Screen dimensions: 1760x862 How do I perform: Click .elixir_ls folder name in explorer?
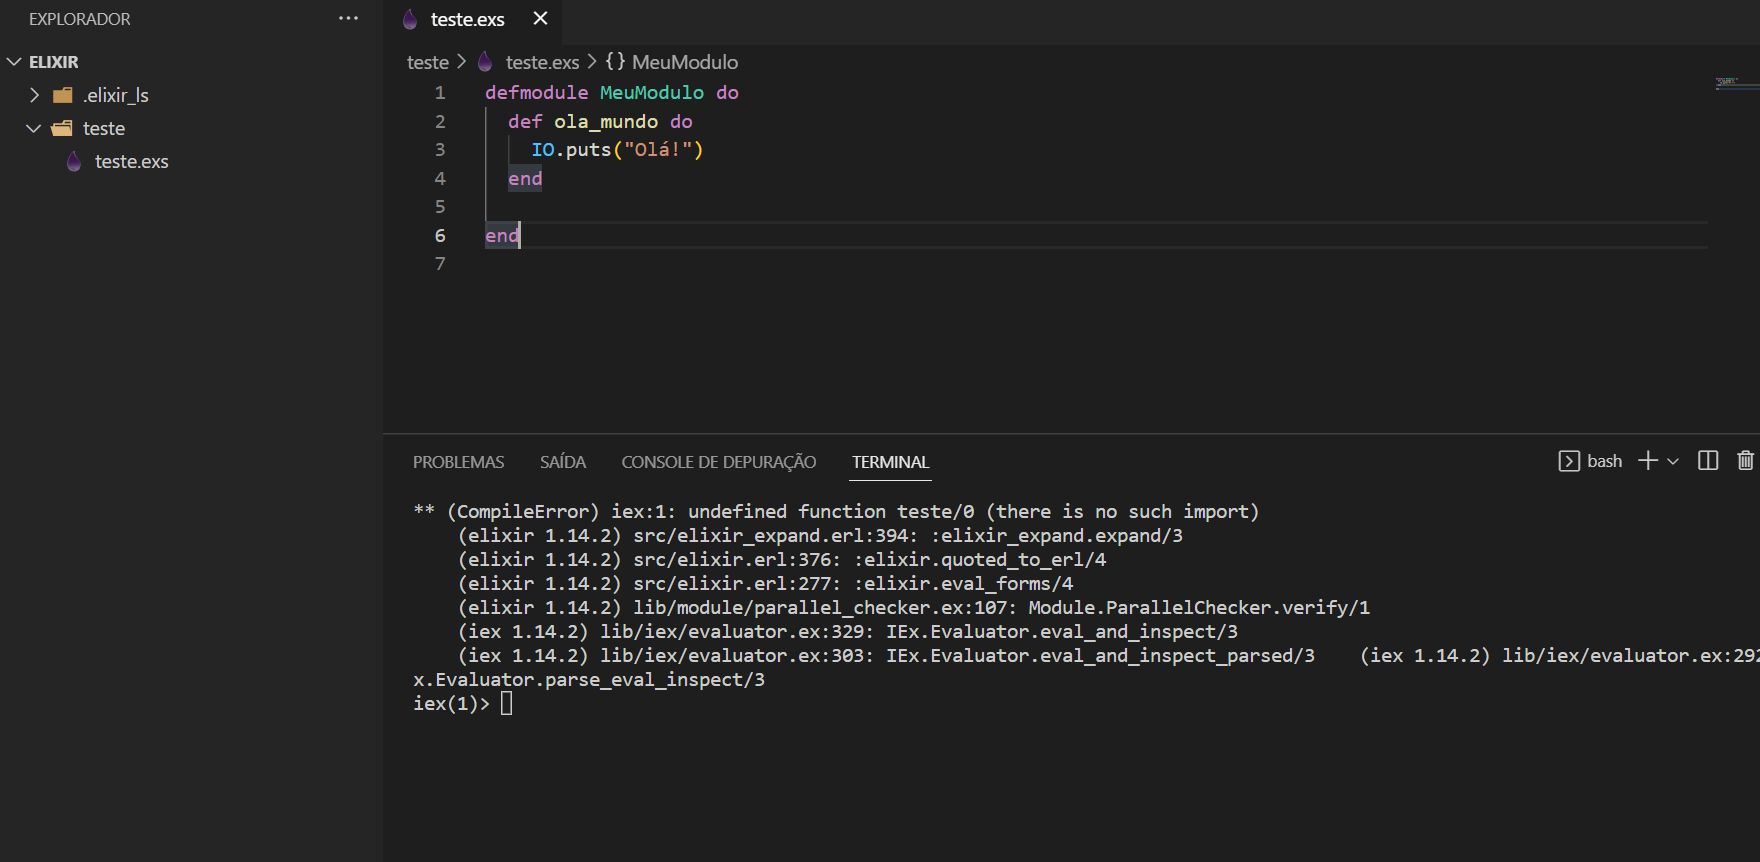click(116, 95)
